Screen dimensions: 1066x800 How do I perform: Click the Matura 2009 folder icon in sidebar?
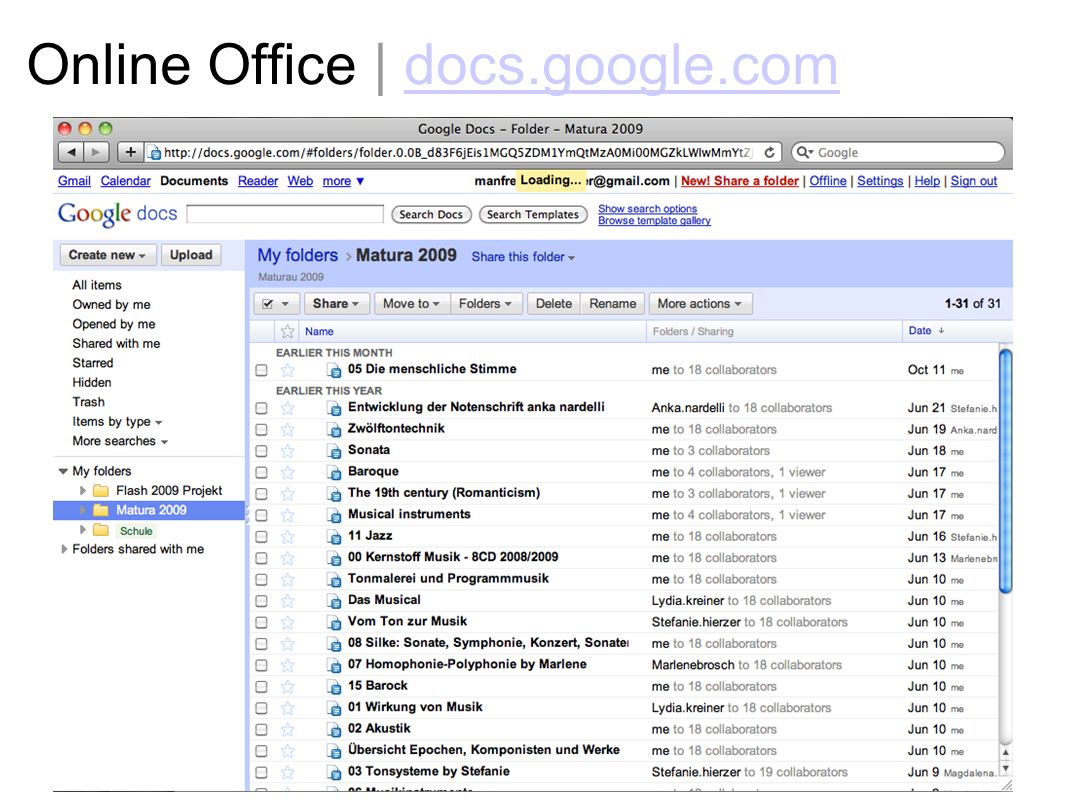point(101,510)
